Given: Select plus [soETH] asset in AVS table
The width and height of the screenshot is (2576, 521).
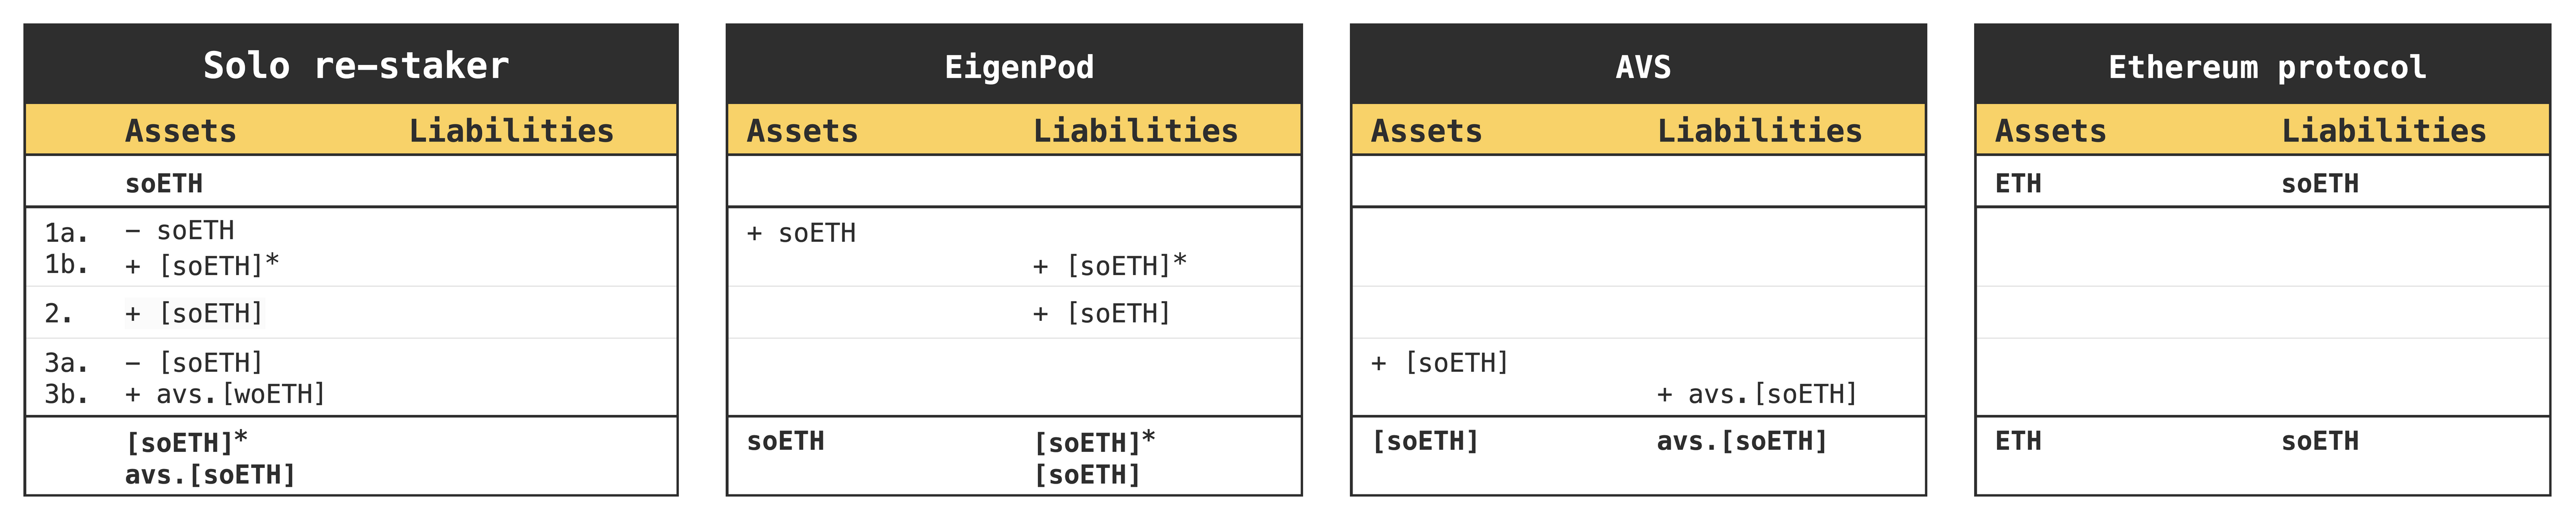Looking at the screenshot, I should [x=1440, y=363].
